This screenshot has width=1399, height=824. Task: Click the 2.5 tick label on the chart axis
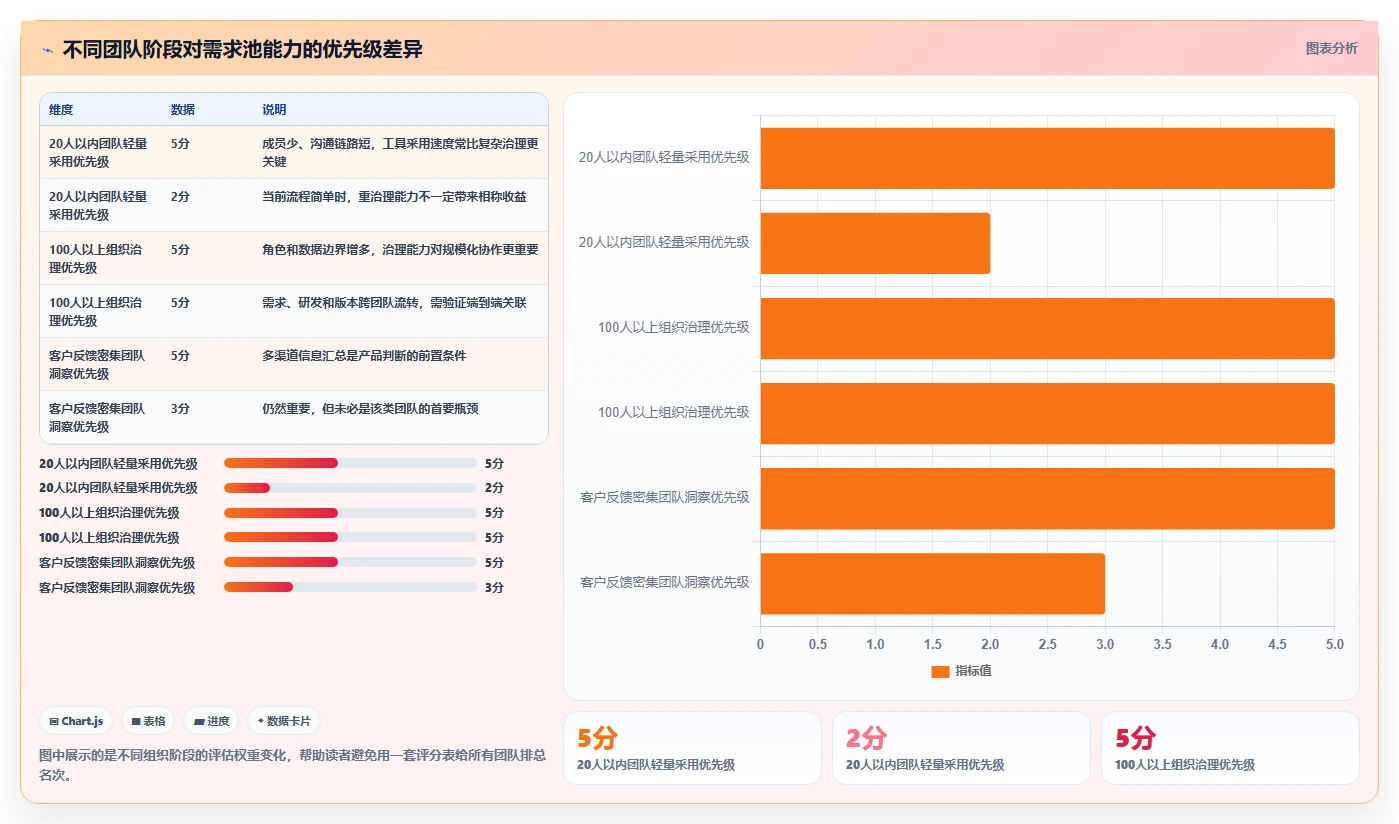click(1047, 645)
